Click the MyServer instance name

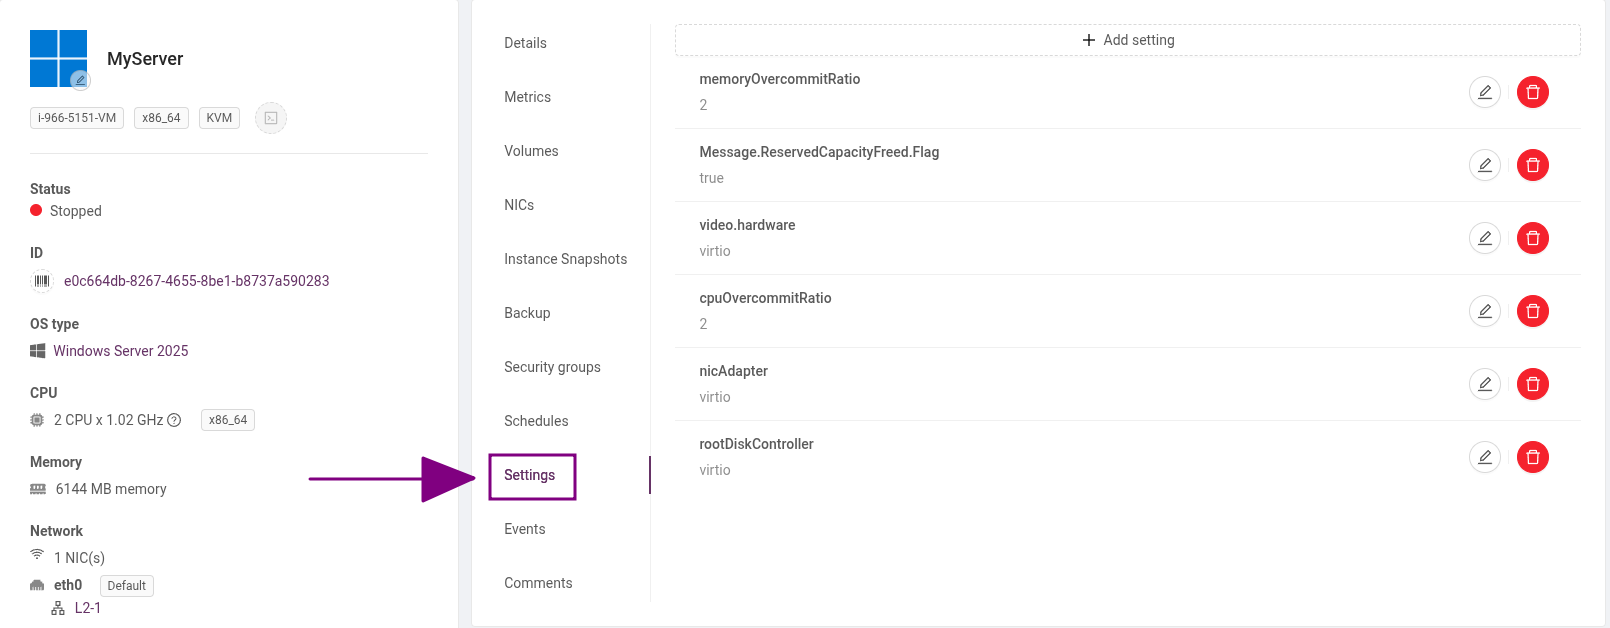click(x=145, y=59)
